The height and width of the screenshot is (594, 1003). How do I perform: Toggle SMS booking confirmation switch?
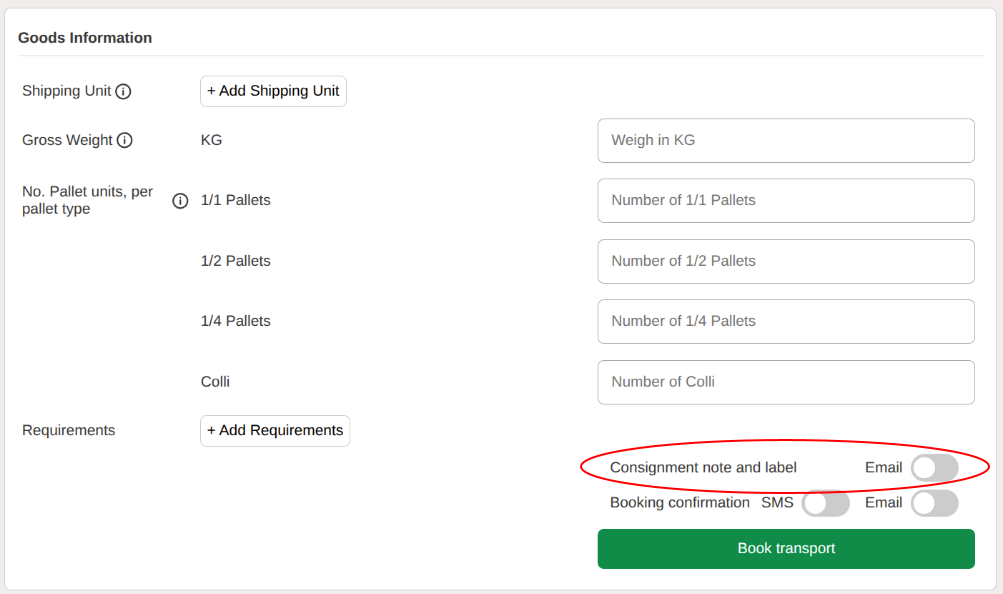pos(825,503)
